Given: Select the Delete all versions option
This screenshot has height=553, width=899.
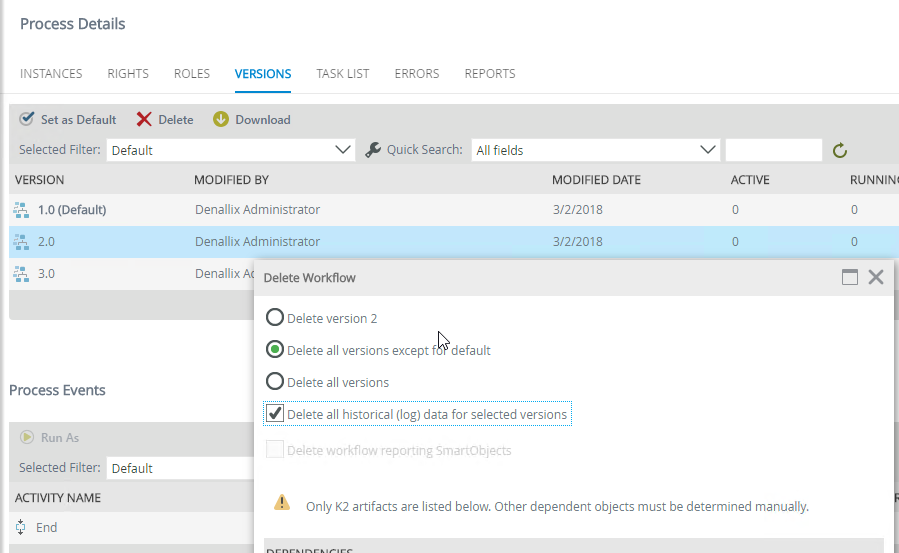Looking at the screenshot, I should [275, 382].
